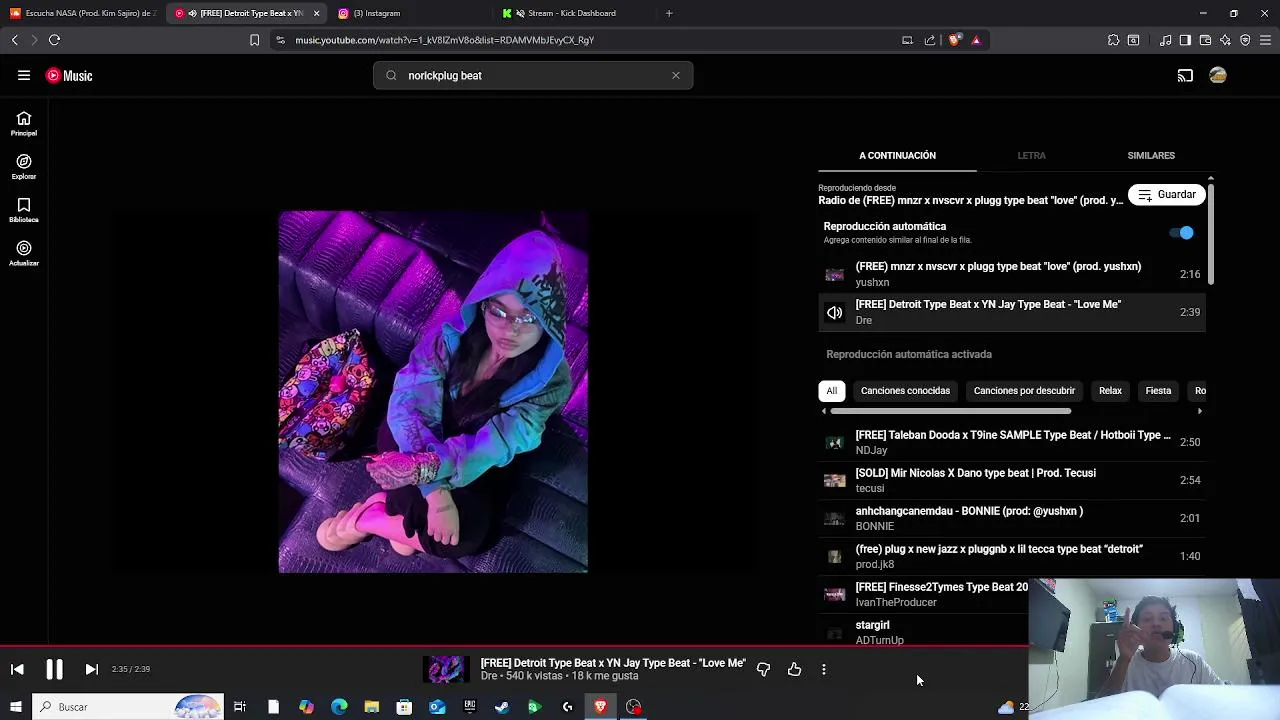Viewport: 1280px width, 720px height.
Task: Open Brave wallet toolbar icon
Action: click(x=1205, y=40)
